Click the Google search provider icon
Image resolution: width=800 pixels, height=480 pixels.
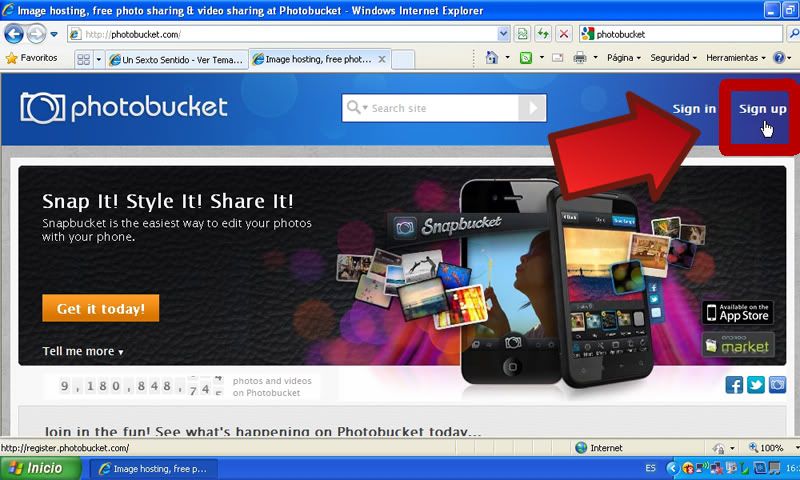tap(588, 34)
